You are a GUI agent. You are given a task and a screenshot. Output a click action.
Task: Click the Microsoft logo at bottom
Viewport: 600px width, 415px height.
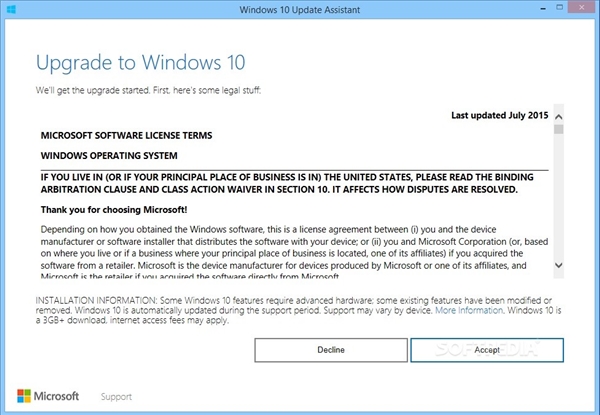pyautogui.click(x=48, y=396)
